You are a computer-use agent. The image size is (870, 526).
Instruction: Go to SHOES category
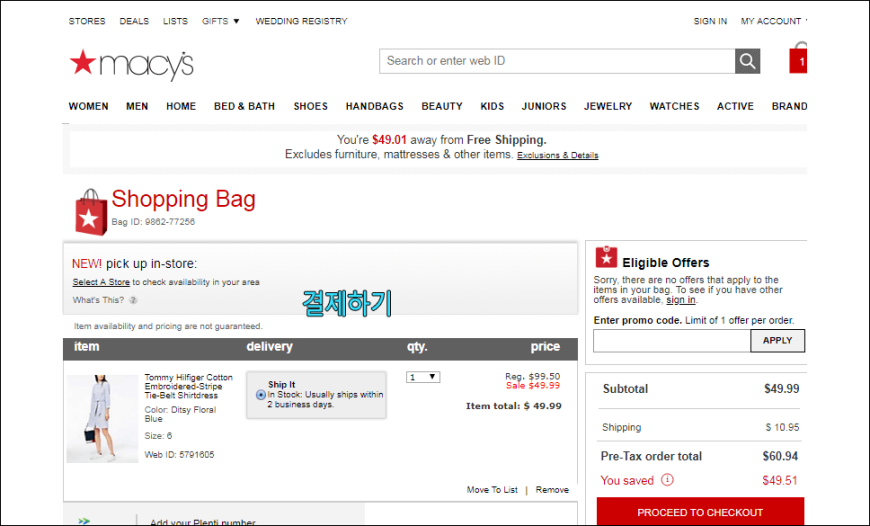pyautogui.click(x=311, y=106)
